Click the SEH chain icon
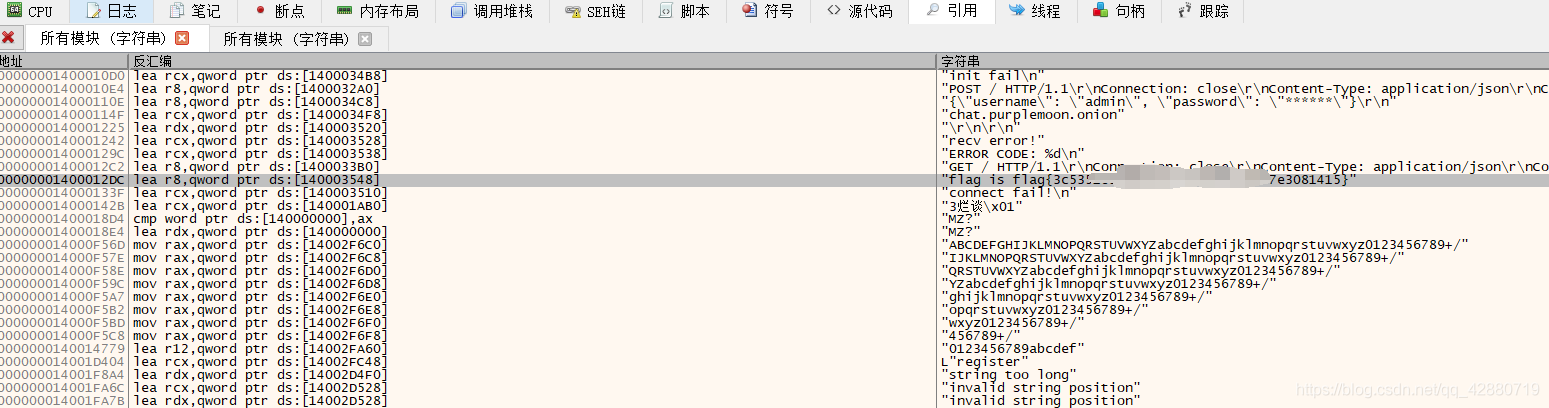This screenshot has width=1549, height=408. pos(573,11)
